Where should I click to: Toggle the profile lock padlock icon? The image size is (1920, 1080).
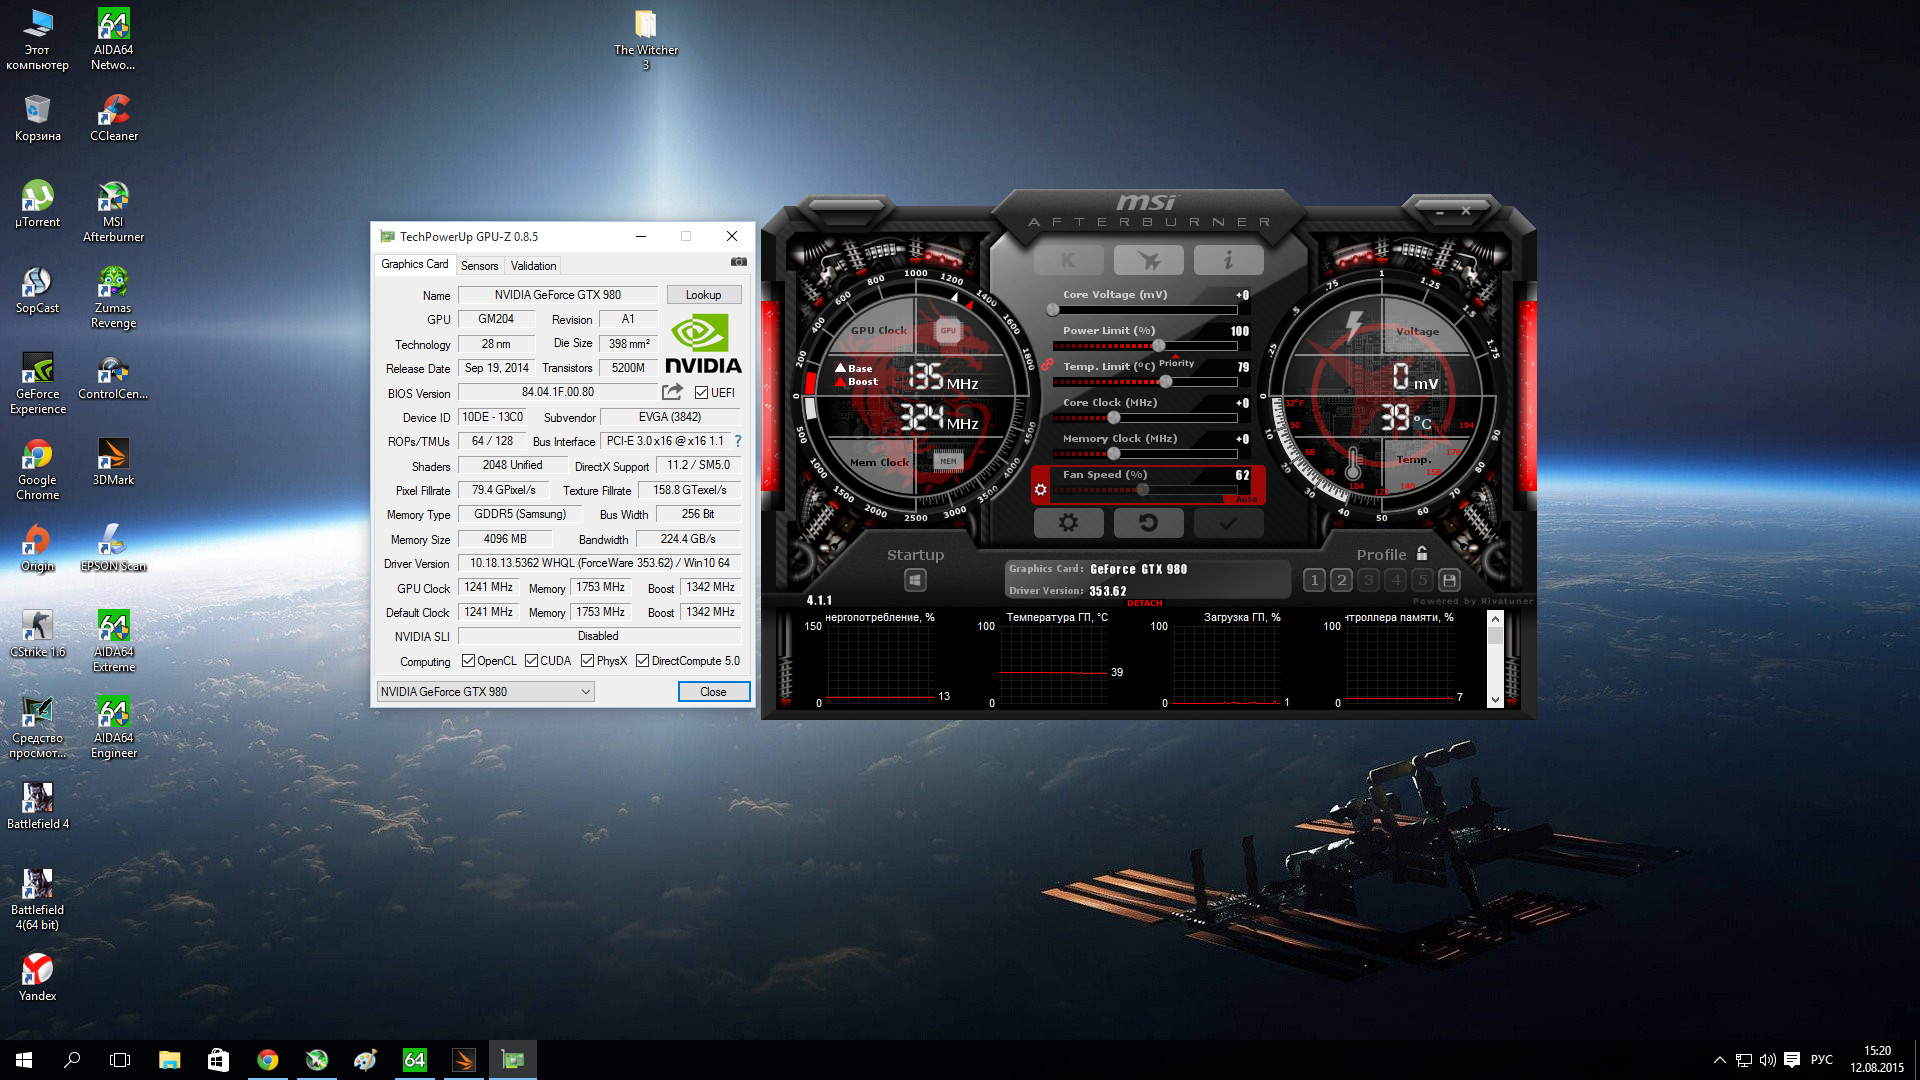[1422, 553]
